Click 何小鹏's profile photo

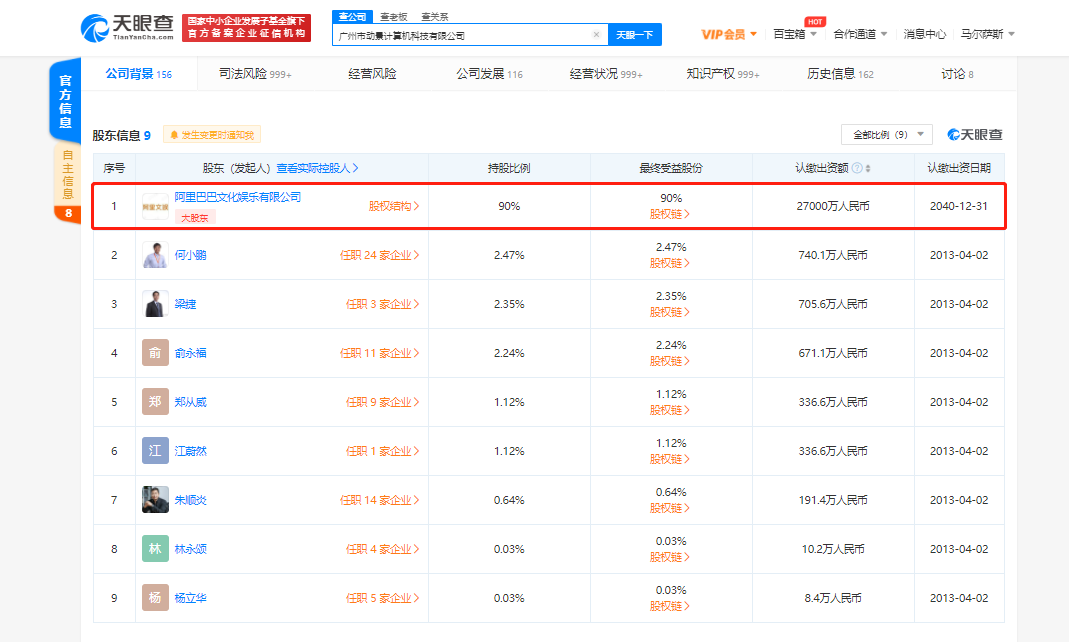155,254
